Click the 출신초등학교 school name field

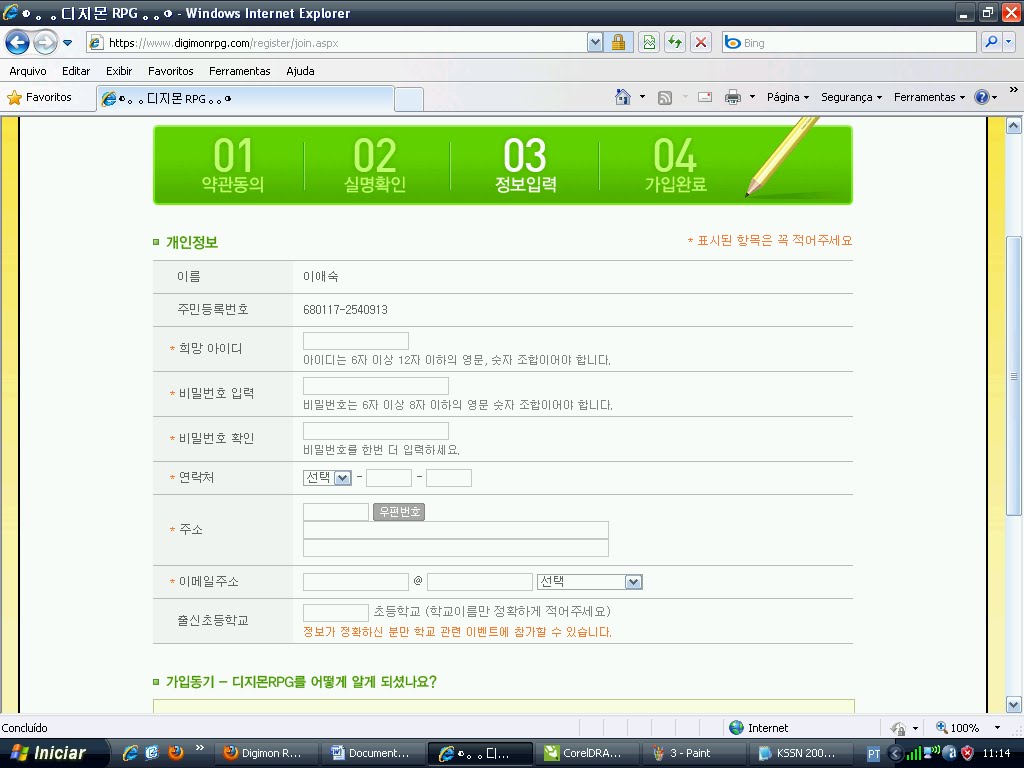(336, 613)
